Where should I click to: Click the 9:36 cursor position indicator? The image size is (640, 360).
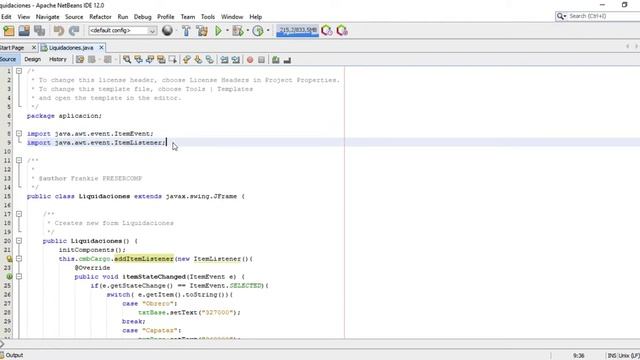pos(578,356)
